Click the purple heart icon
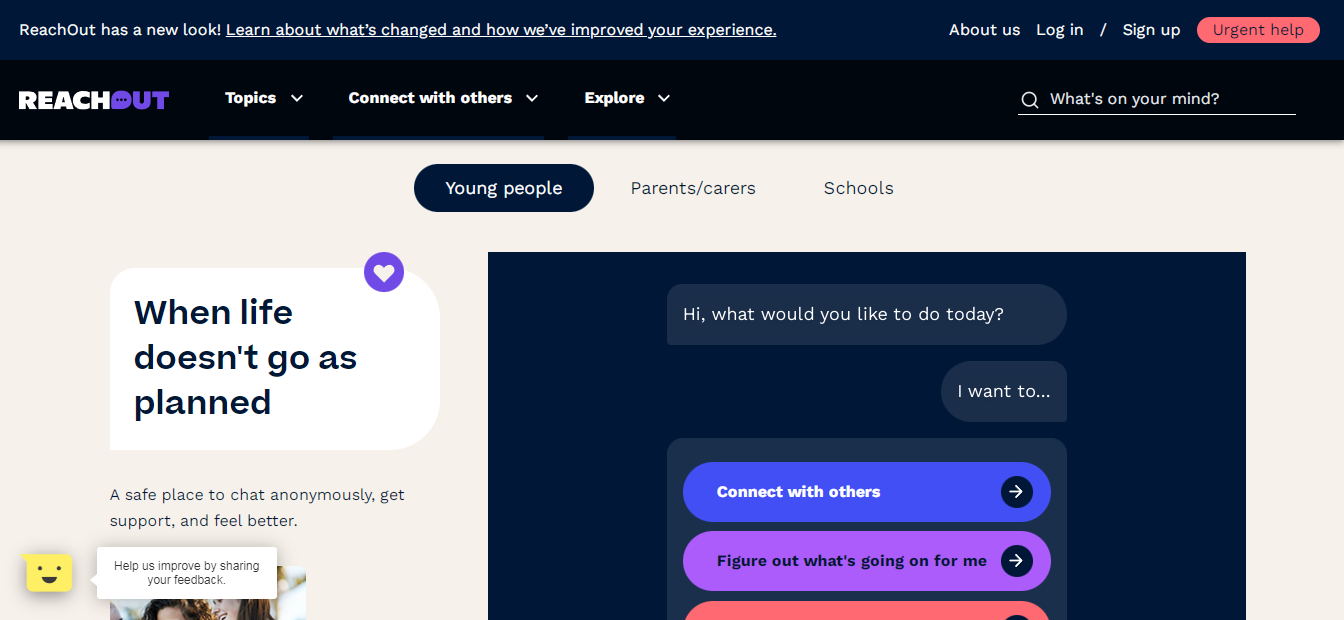The width and height of the screenshot is (1344, 620). point(384,271)
